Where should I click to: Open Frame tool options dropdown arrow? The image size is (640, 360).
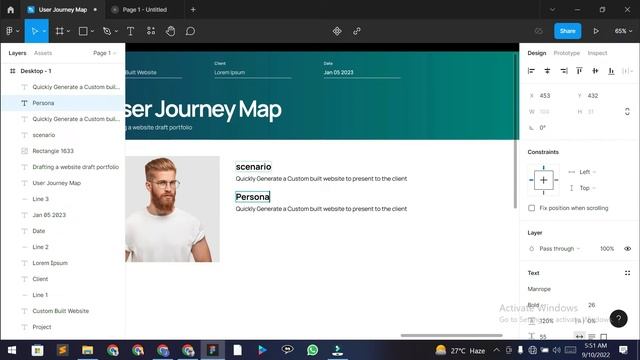[68, 31]
